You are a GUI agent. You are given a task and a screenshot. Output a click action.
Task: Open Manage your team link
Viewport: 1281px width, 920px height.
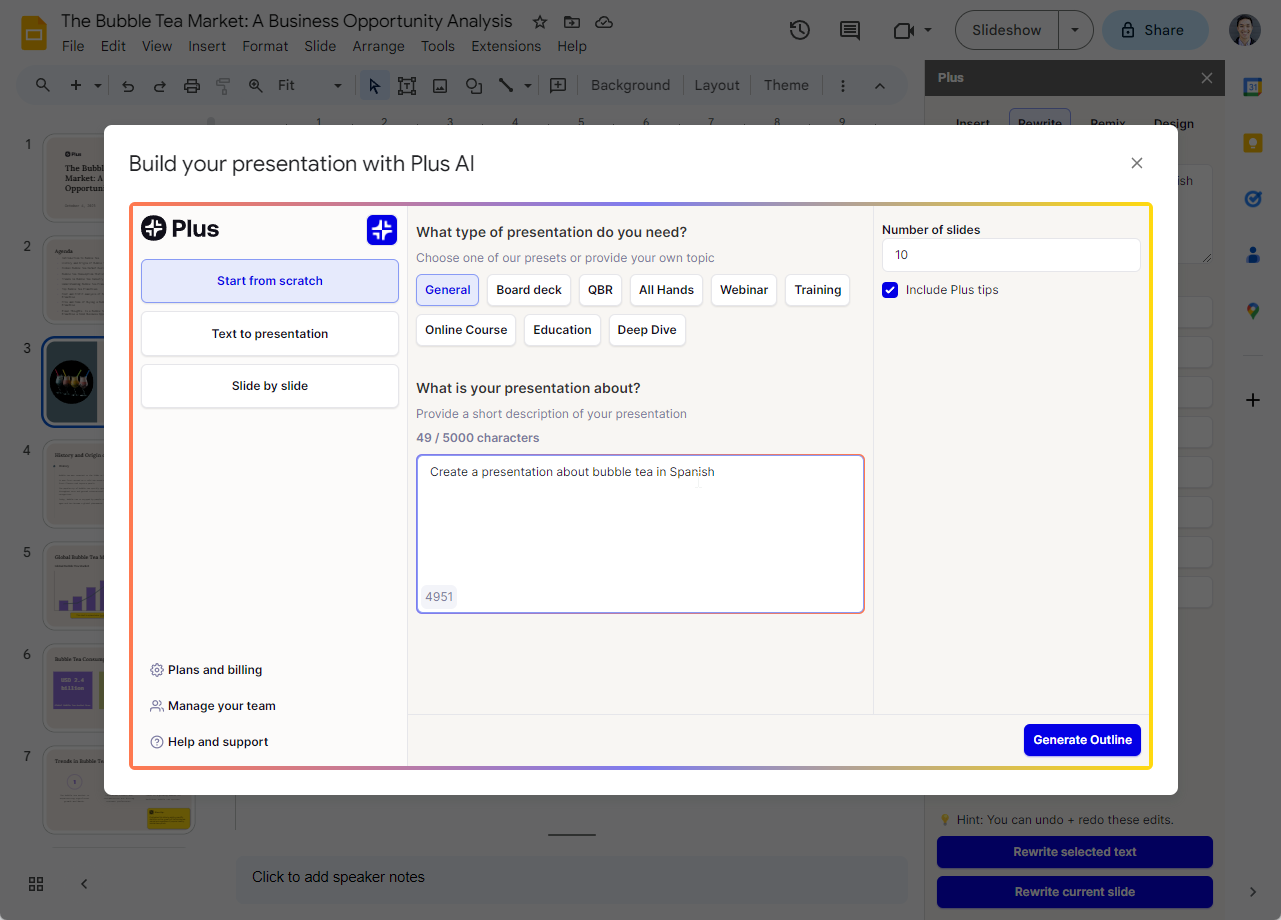[x=212, y=706]
